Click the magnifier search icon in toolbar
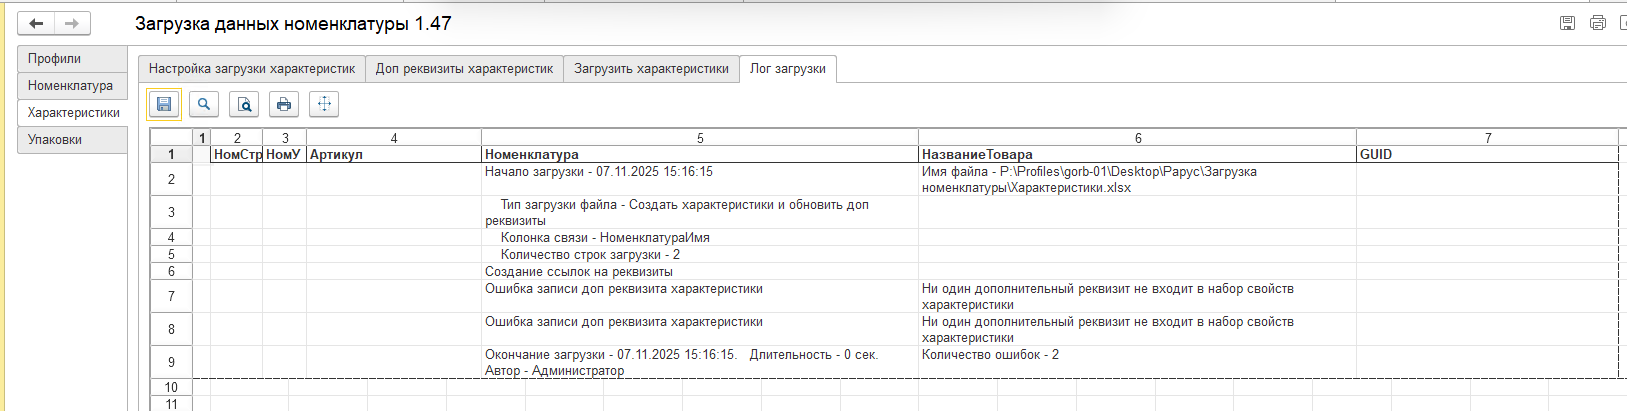Screen dimensions: 1627x411 (204, 104)
